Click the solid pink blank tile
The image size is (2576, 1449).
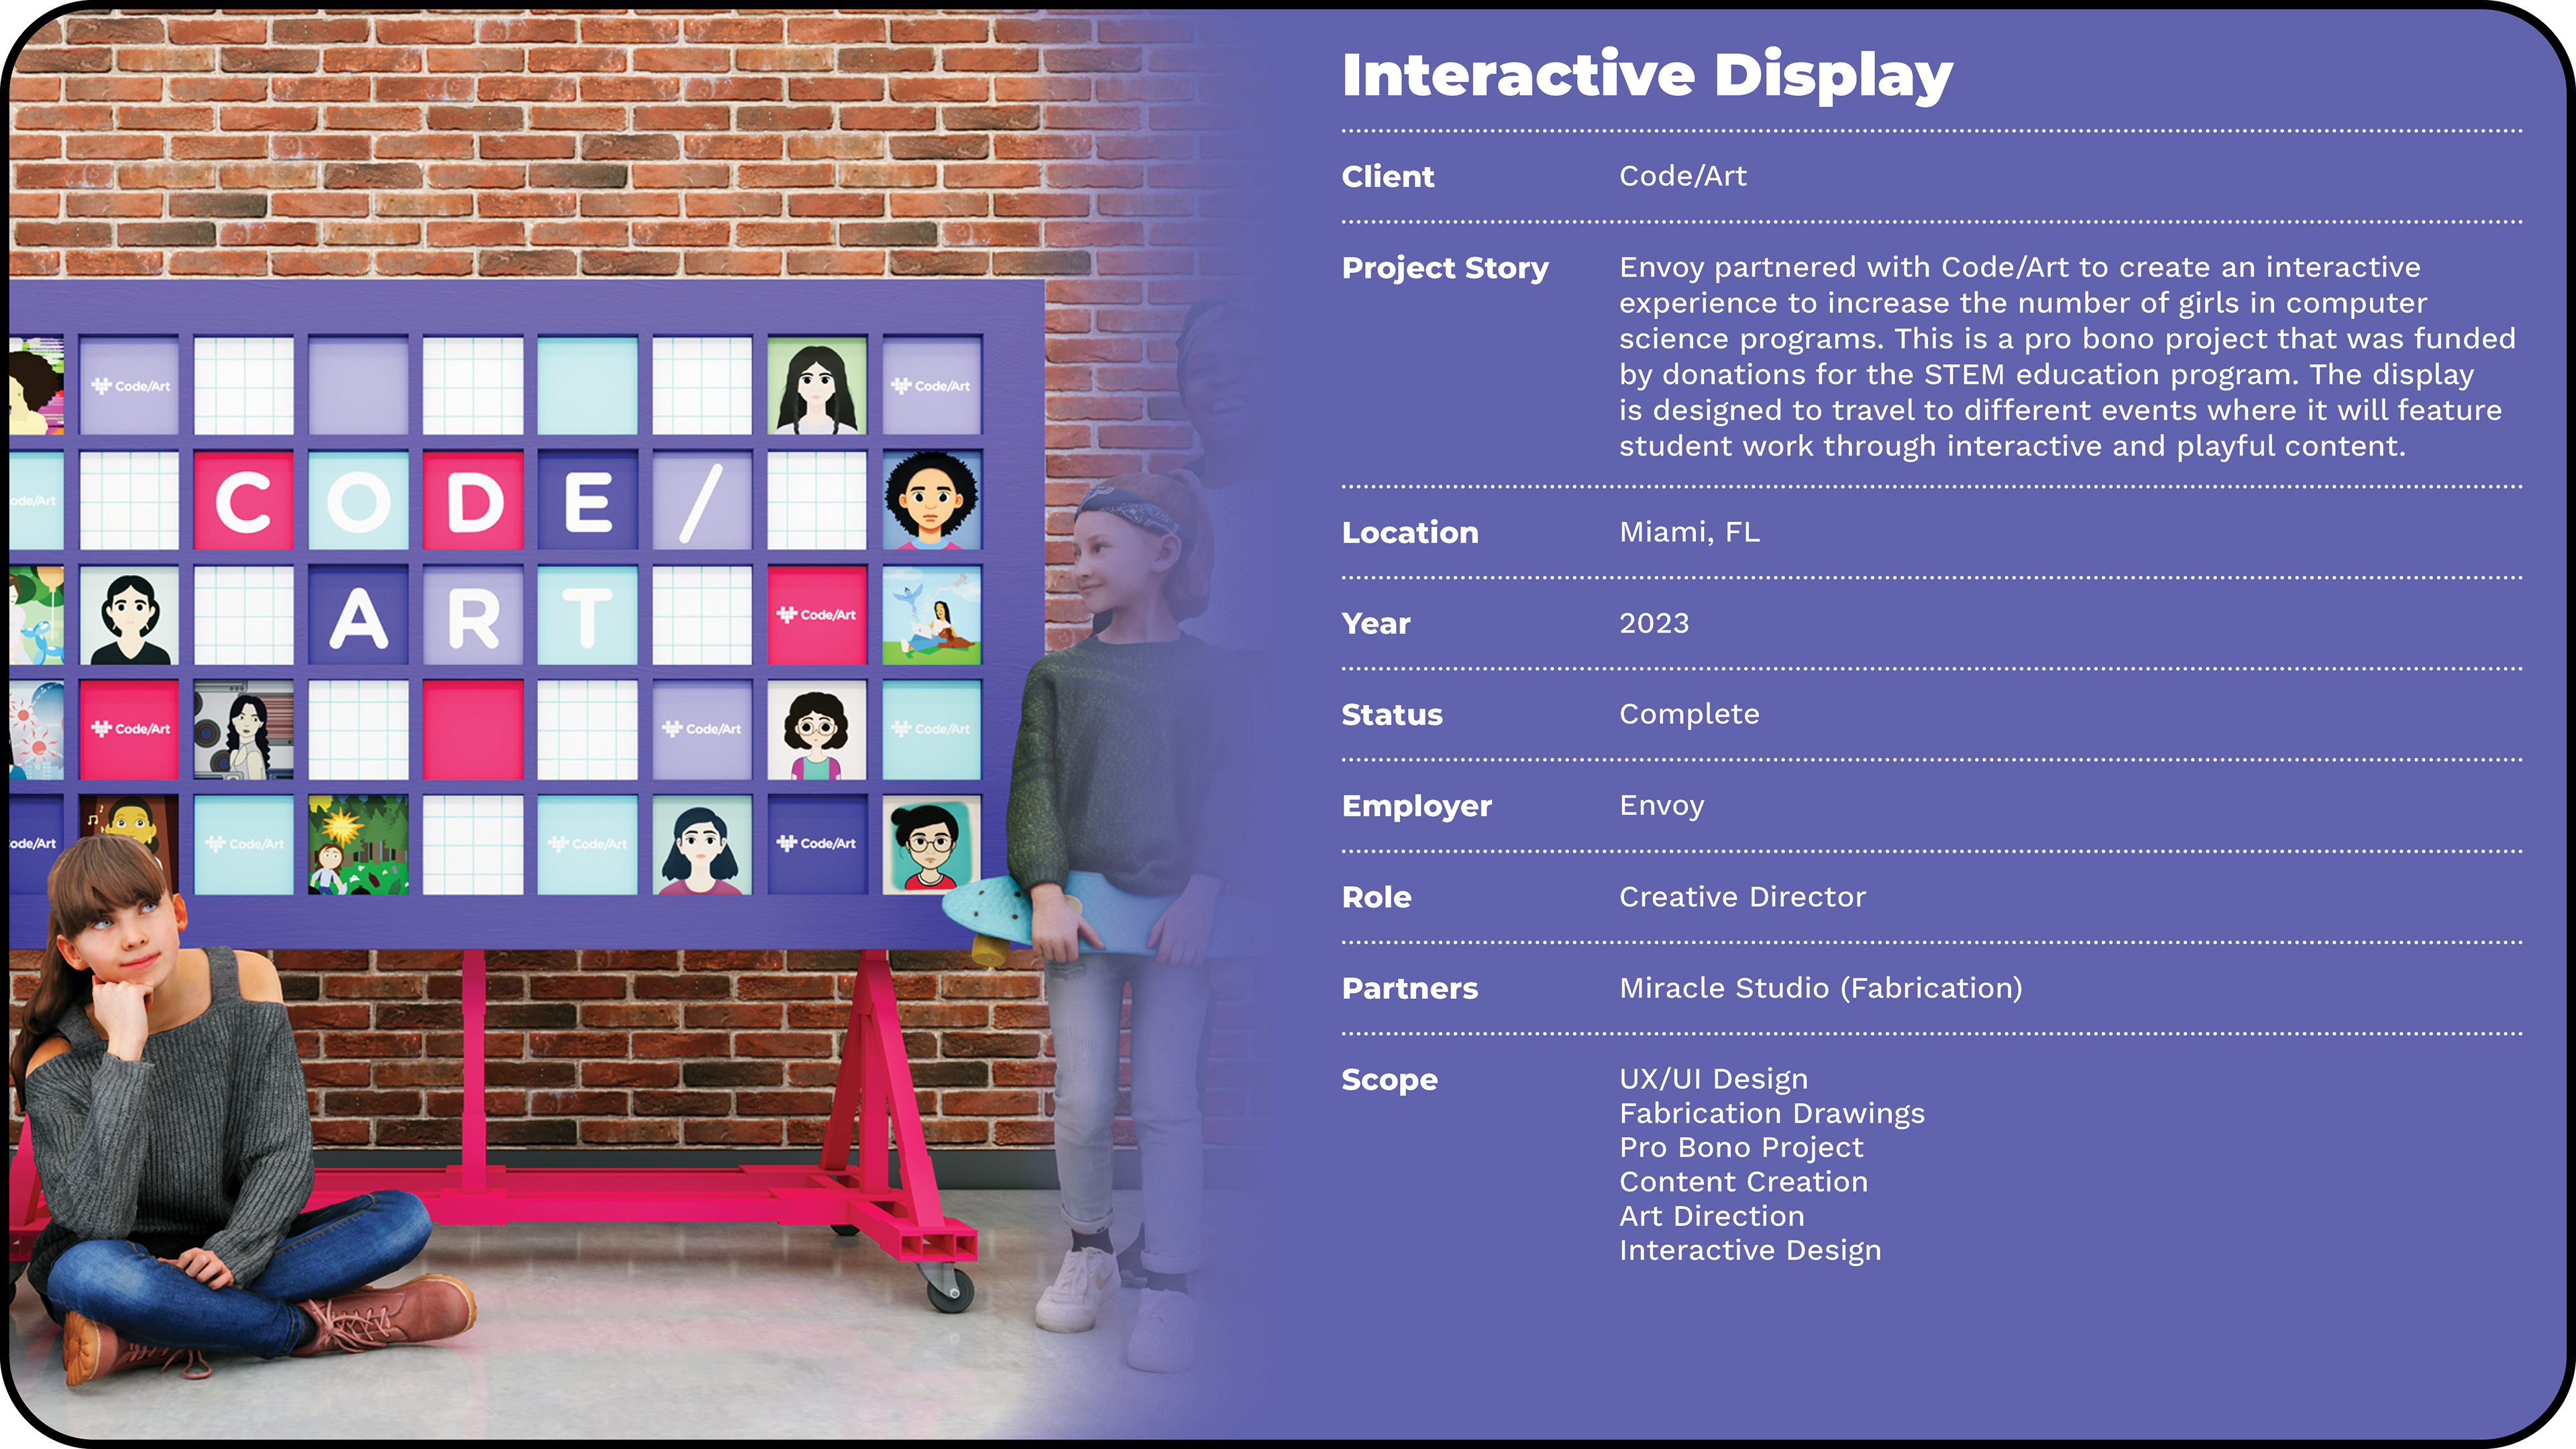[473, 729]
